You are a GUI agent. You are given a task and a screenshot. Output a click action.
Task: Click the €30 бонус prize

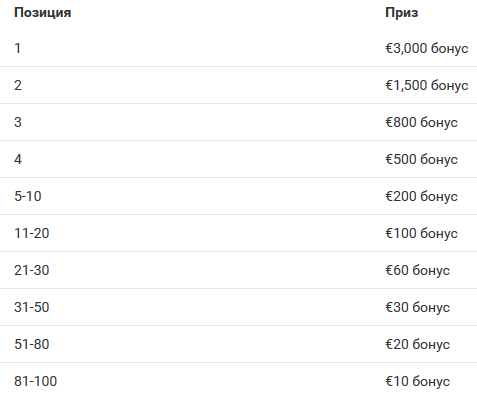[x=417, y=307]
